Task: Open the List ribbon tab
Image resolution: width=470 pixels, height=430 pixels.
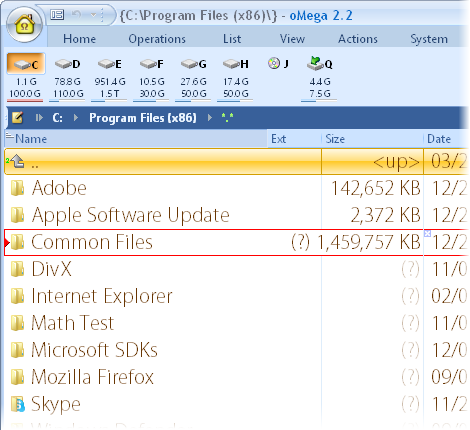Action: point(232,39)
